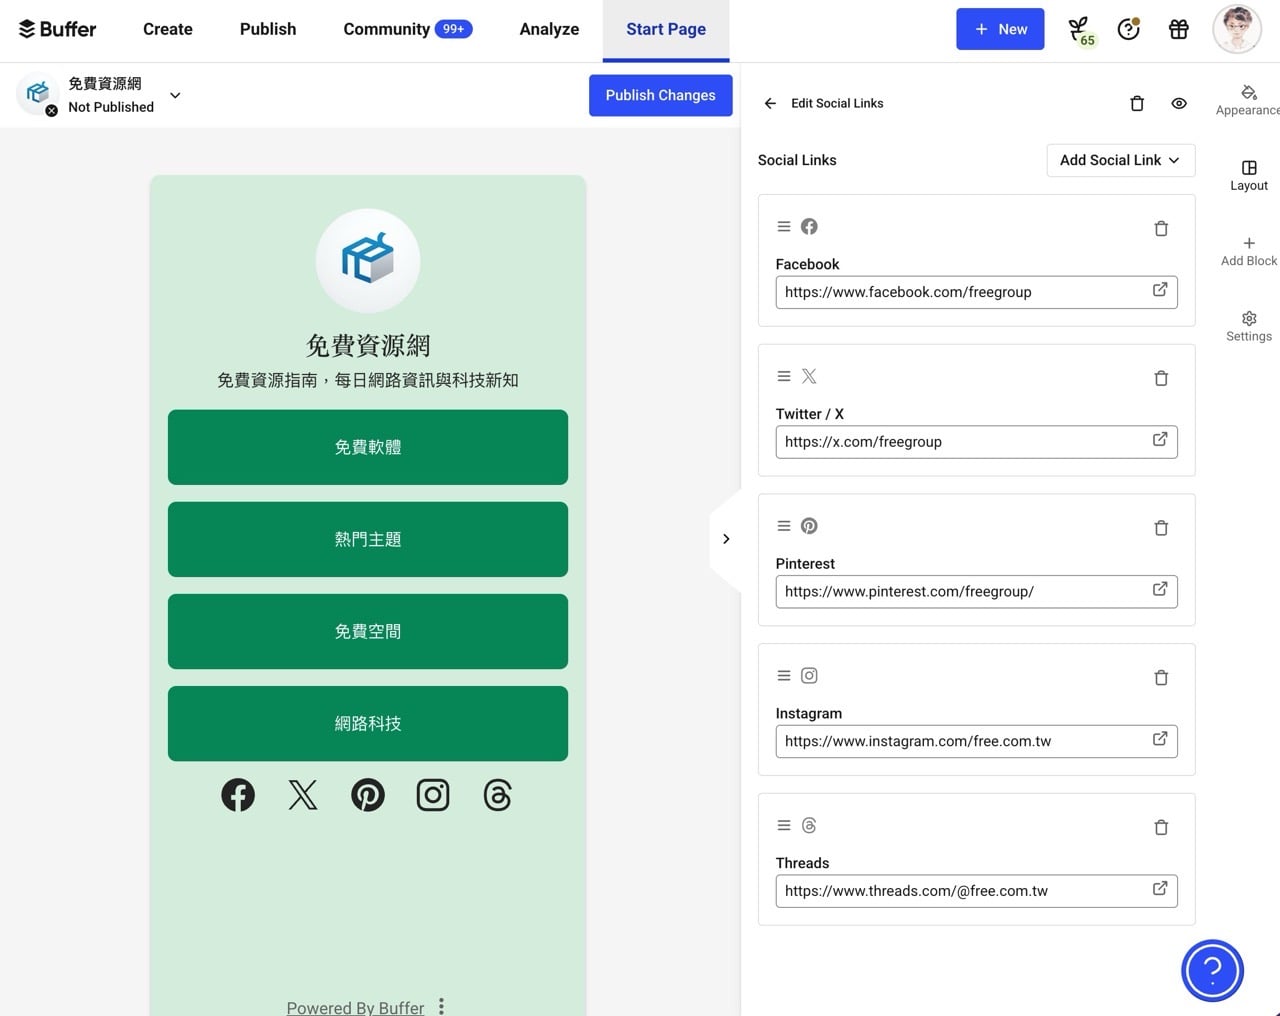
Task: Click the Publish Changes button
Action: click(660, 95)
